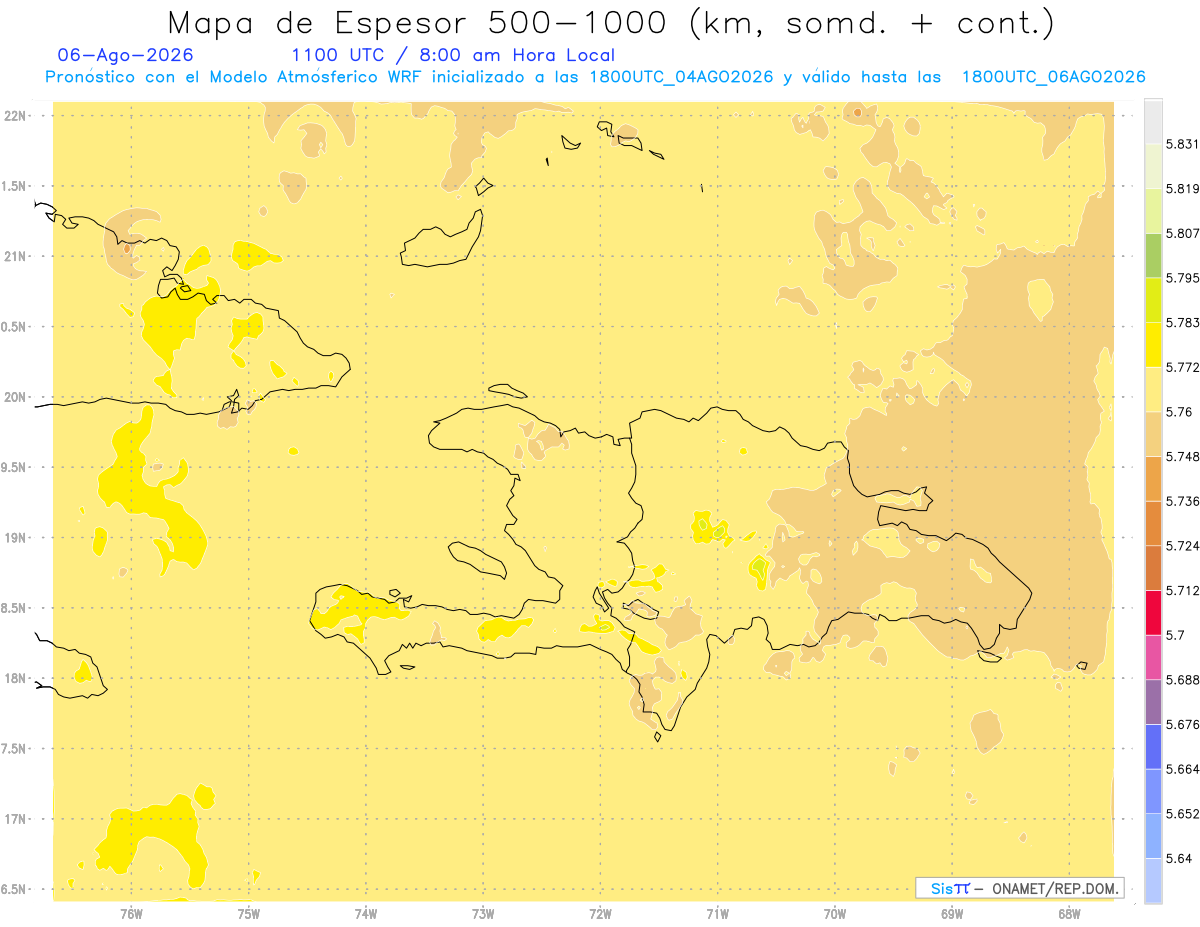Click the color bar value '5.831'
Viewport: 1200px width, 927px height.
[x=1183, y=144]
